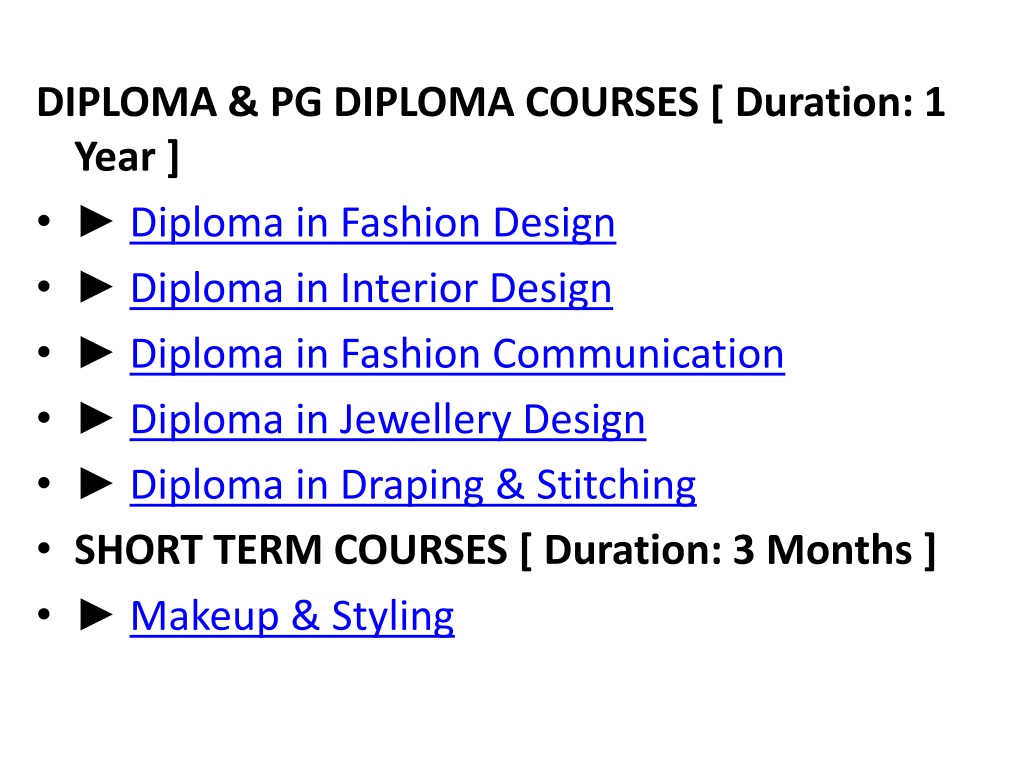Open the Diploma in Fashion Communication link
Viewport: 1024px width, 768px height.
(457, 355)
